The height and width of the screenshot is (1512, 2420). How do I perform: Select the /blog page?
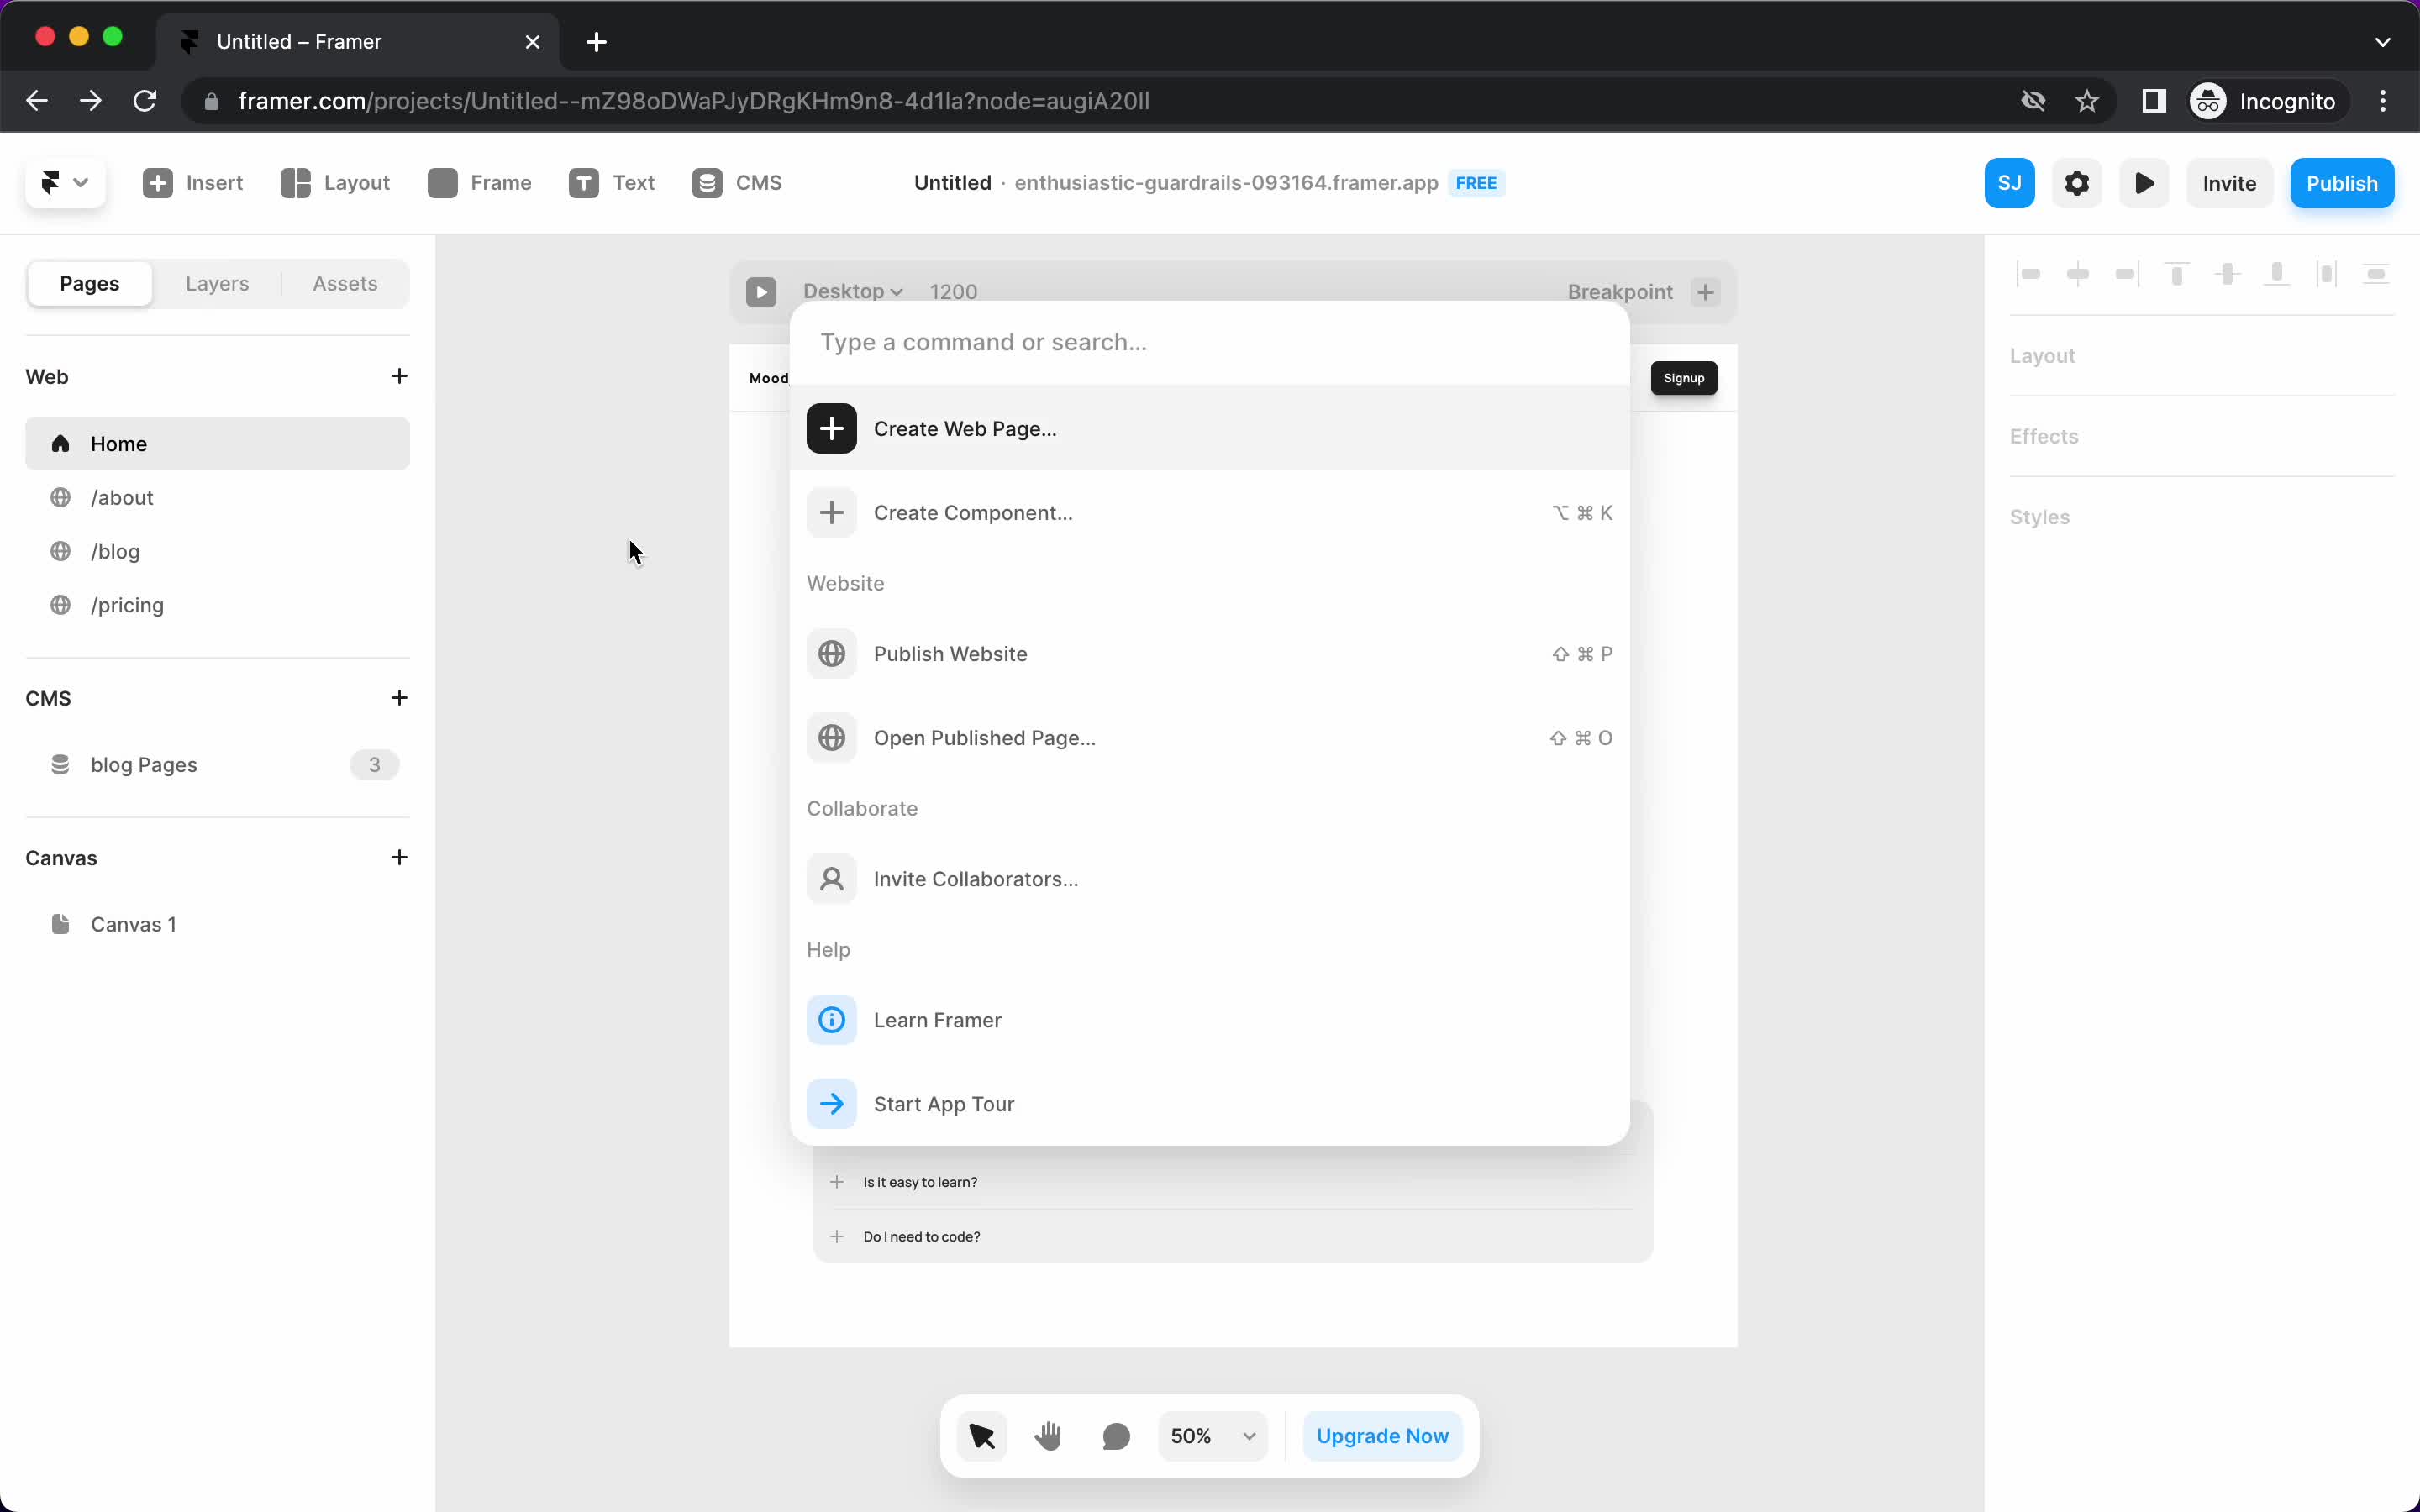115,550
